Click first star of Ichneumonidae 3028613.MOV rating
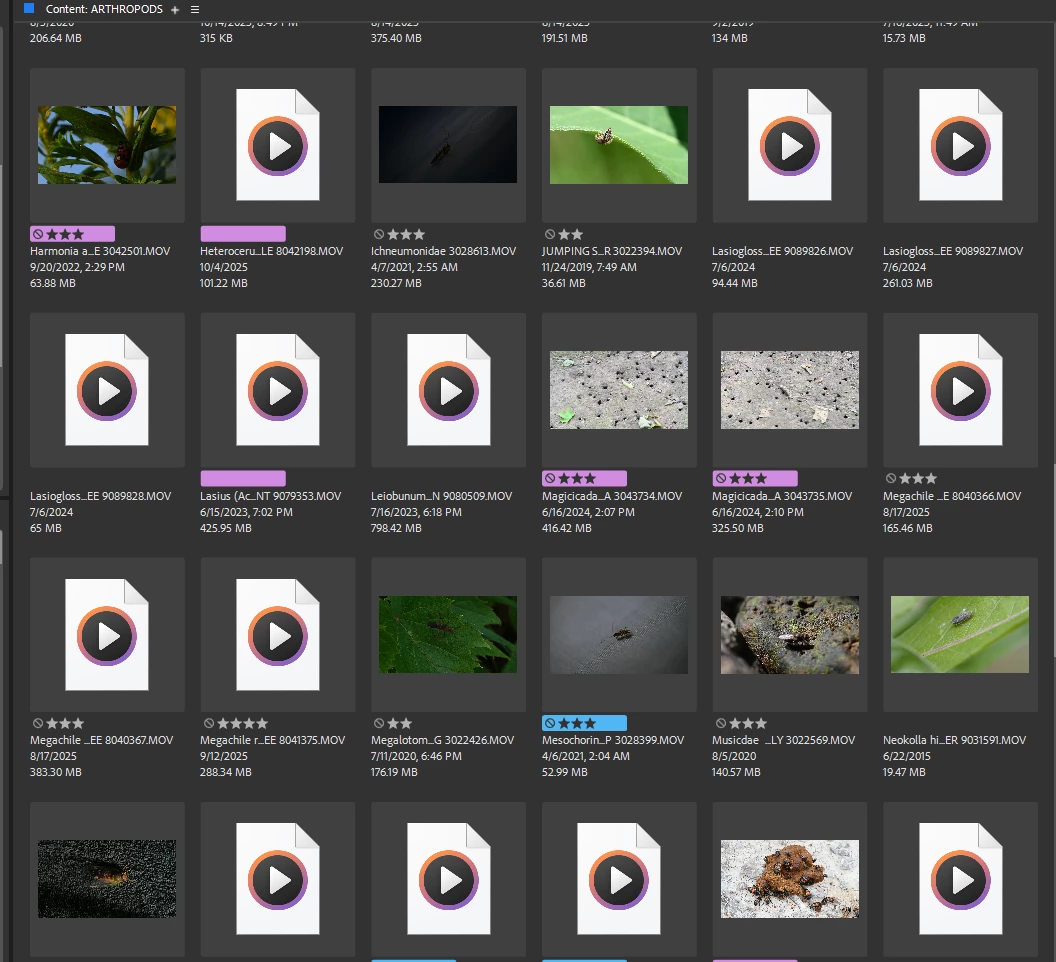Viewport: 1056px width, 962px height. click(393, 234)
